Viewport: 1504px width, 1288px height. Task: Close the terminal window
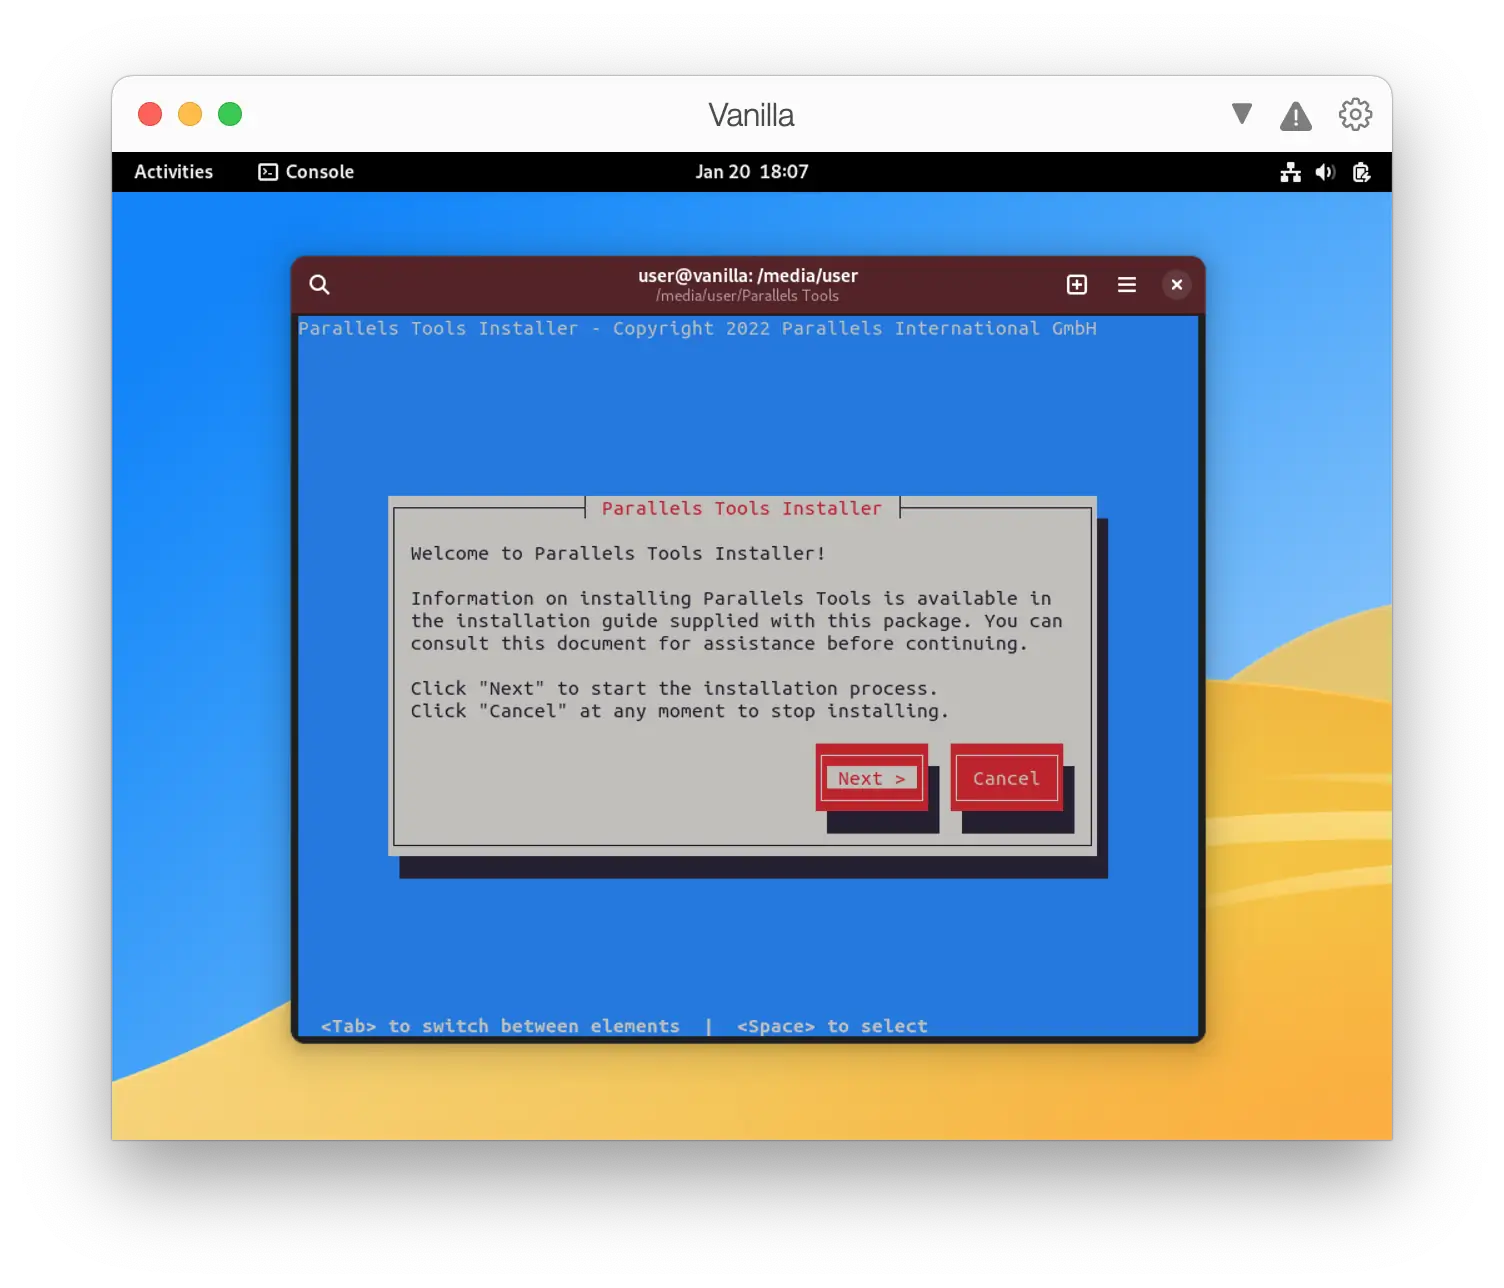(1177, 285)
